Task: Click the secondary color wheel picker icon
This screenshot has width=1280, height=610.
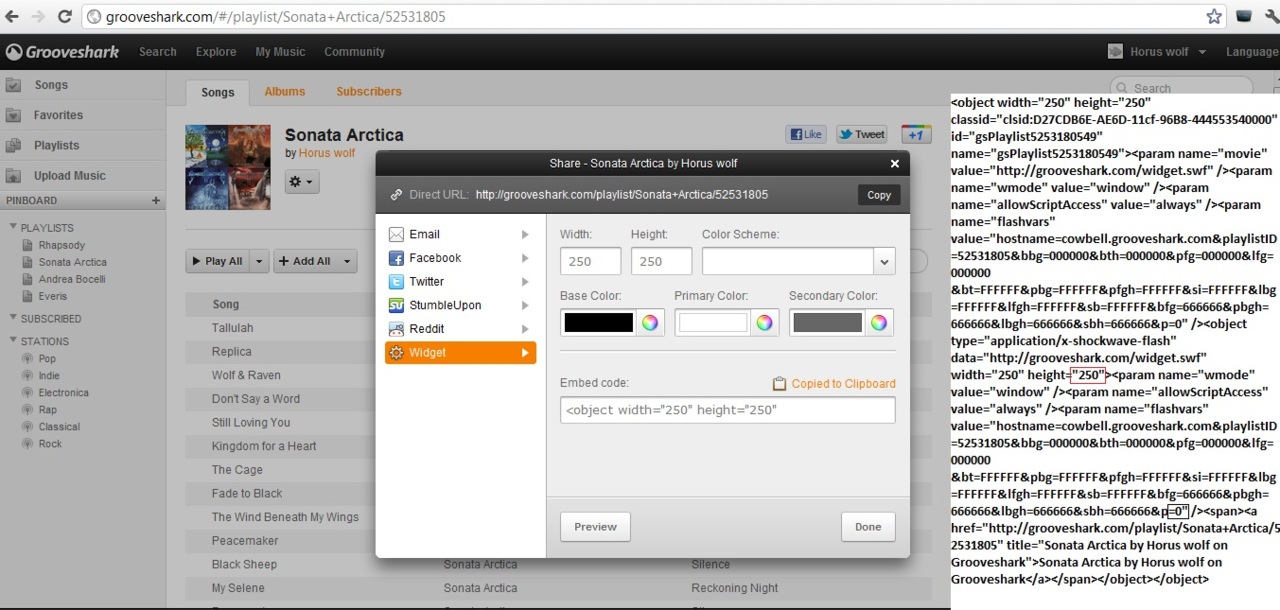Action: tap(878, 322)
